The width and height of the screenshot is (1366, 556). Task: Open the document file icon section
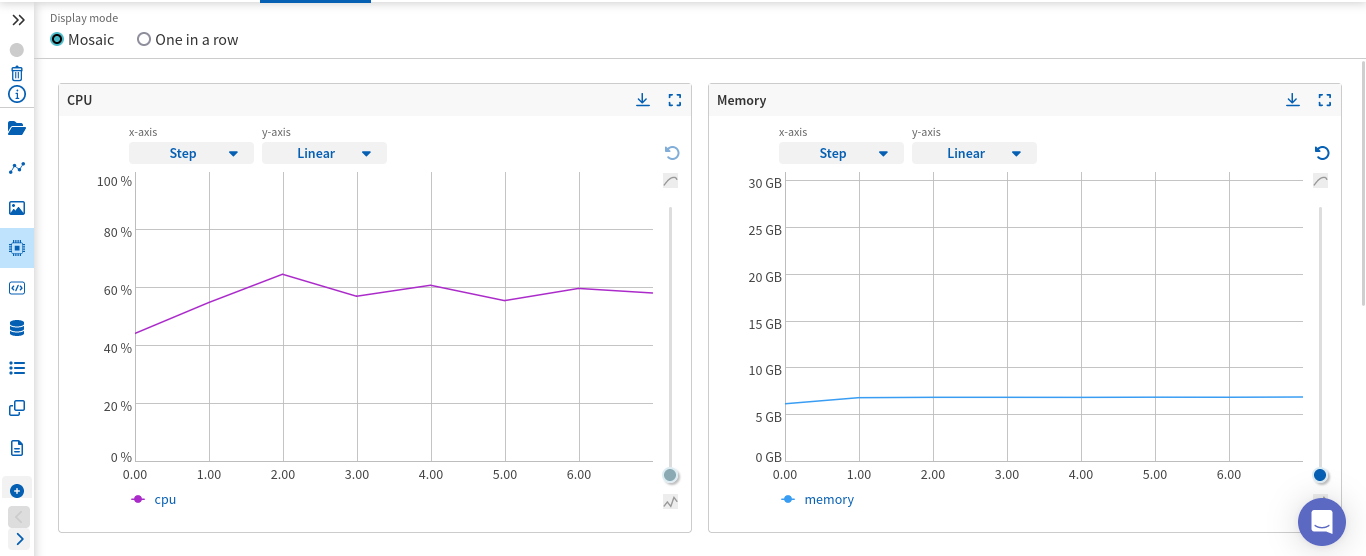[17, 448]
